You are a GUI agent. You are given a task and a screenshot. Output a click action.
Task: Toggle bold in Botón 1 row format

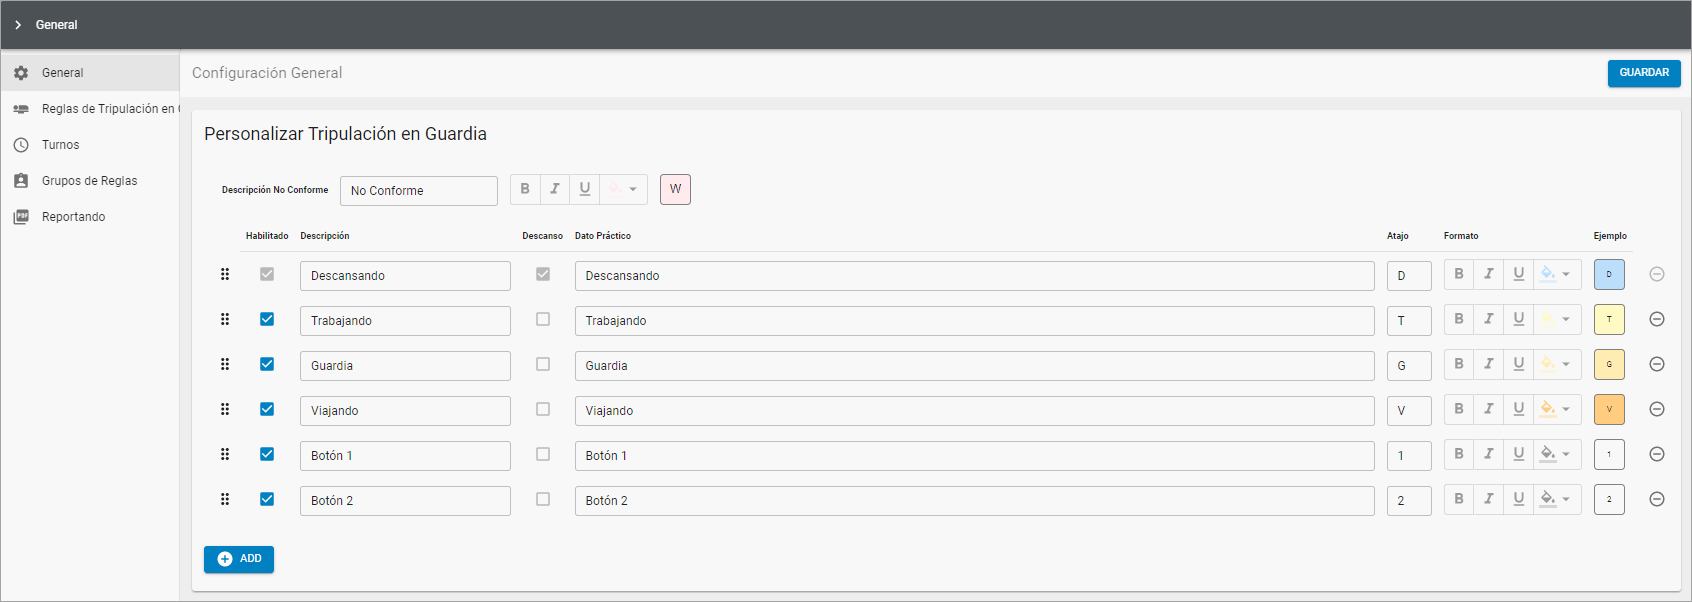click(x=1459, y=454)
